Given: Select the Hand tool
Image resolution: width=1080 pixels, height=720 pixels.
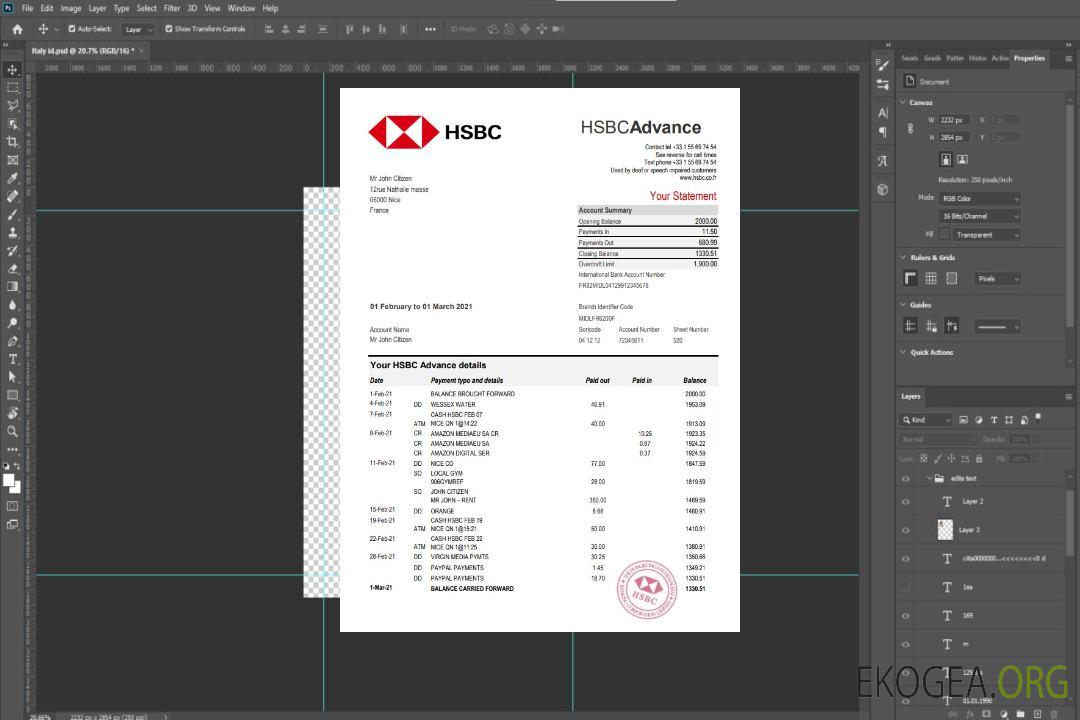Looking at the screenshot, I should tap(12, 413).
